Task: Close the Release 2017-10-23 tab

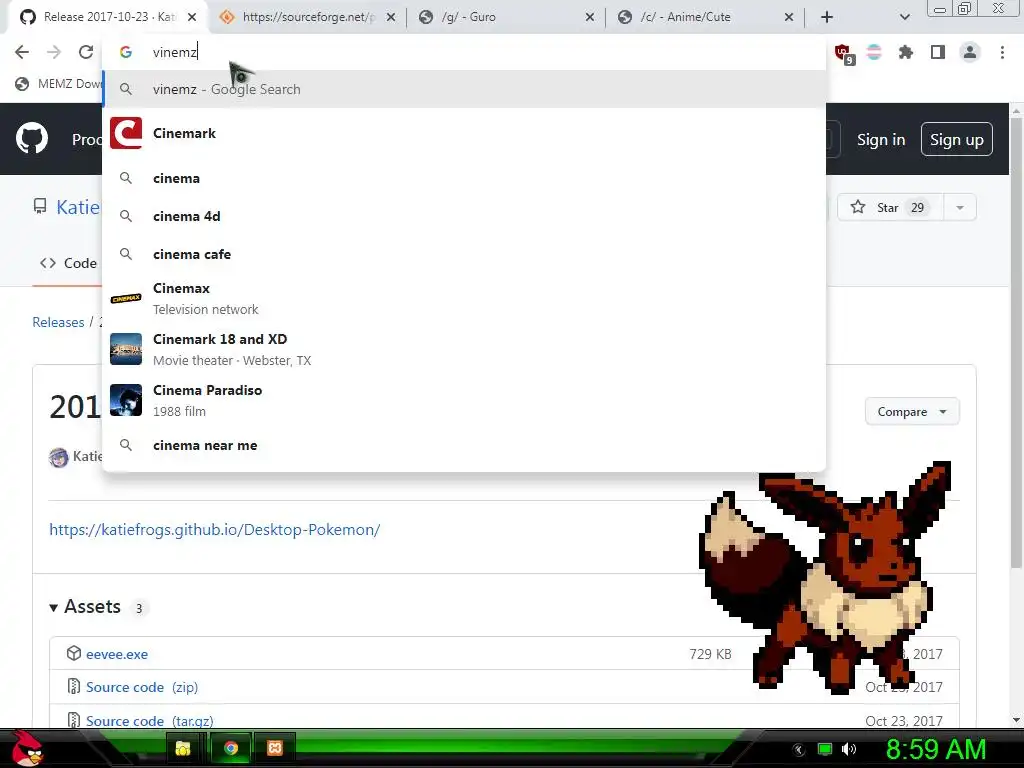Action: 192,17
